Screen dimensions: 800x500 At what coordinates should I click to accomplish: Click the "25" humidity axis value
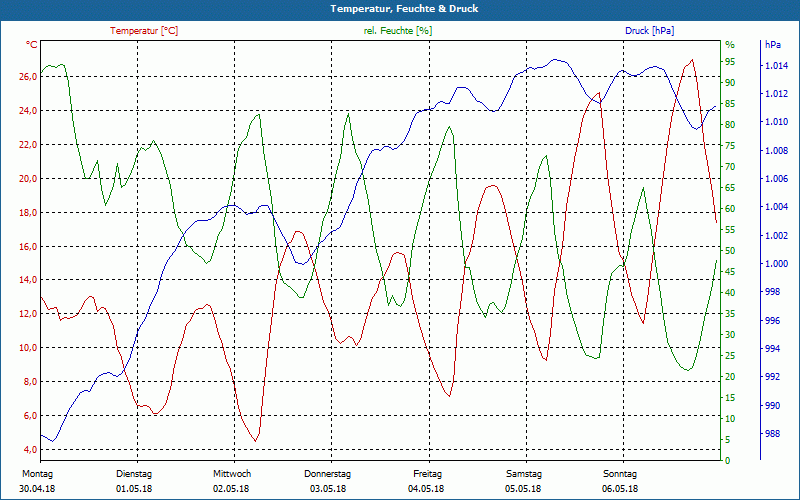coord(730,356)
